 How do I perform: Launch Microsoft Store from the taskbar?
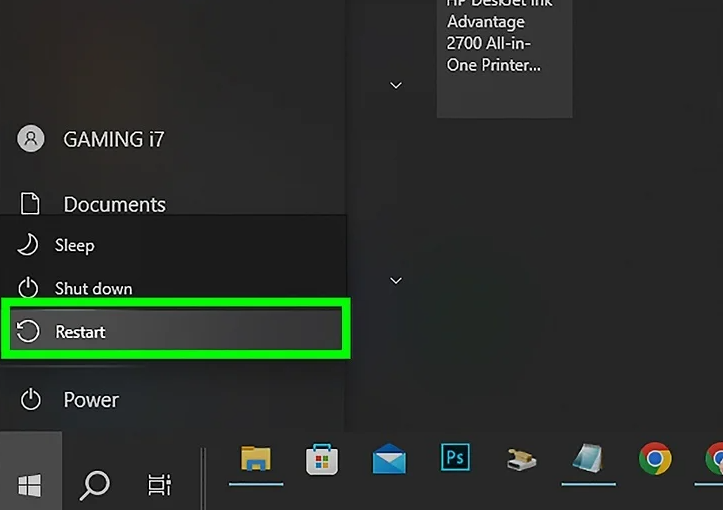point(322,459)
